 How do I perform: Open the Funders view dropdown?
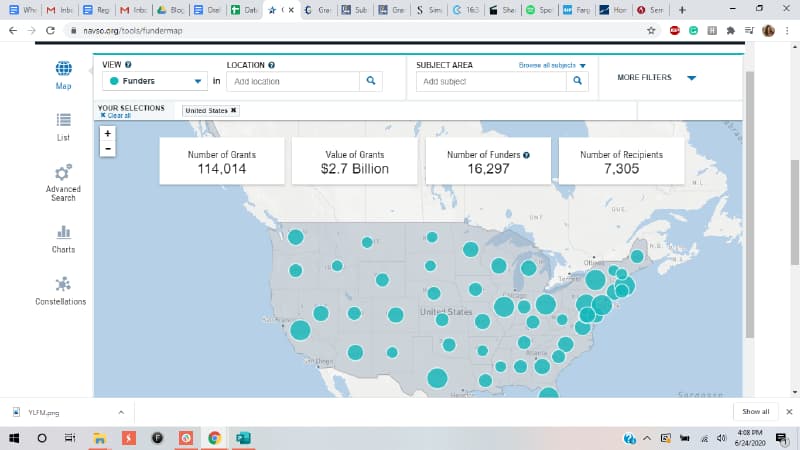[x=155, y=81]
